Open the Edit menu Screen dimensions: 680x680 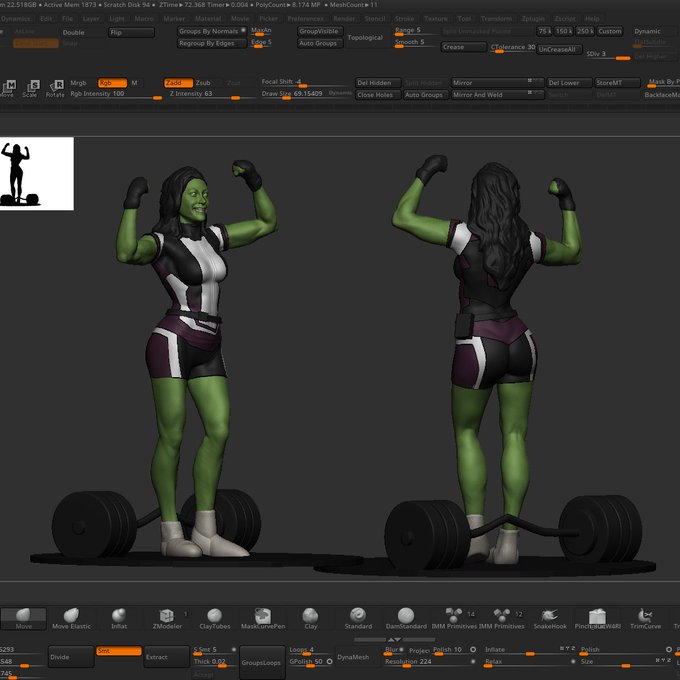click(46, 19)
